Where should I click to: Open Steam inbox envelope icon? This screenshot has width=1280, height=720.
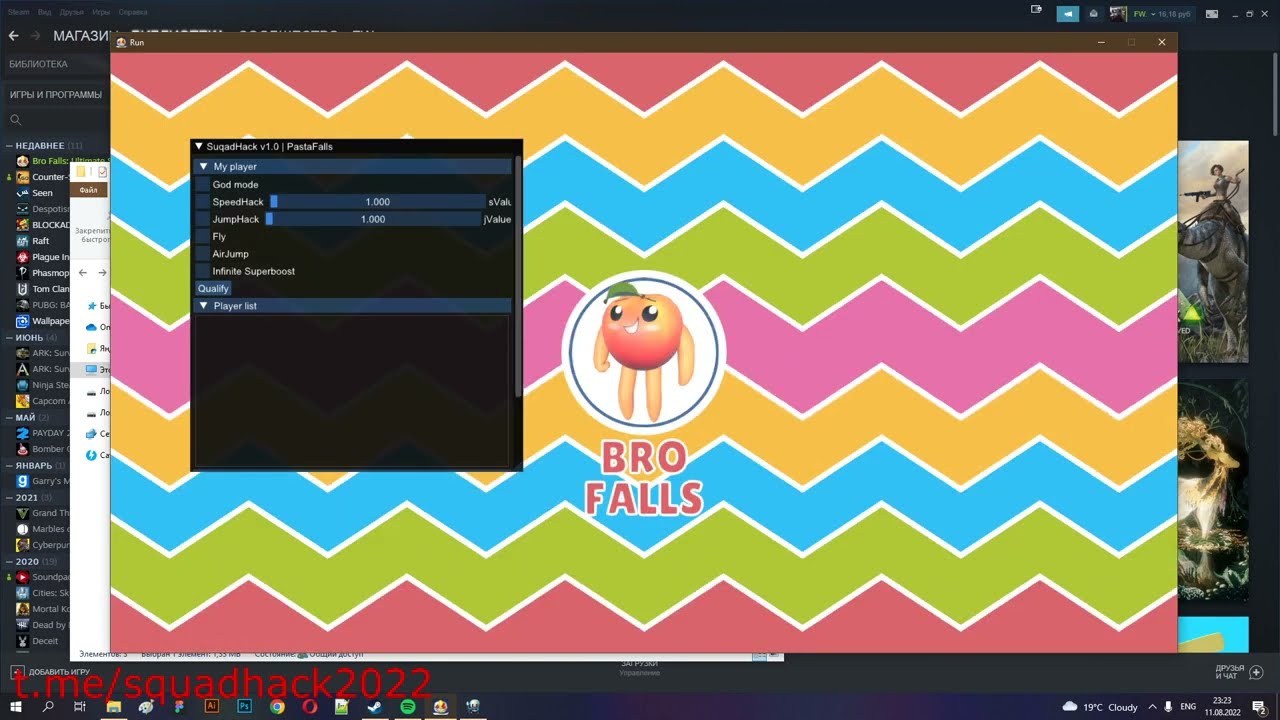(1093, 14)
